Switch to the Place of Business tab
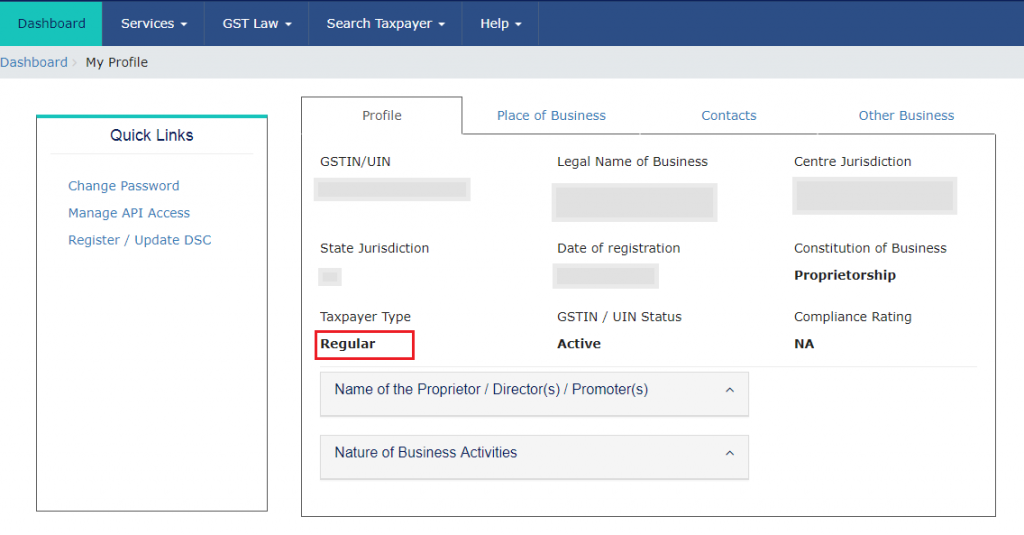The height and width of the screenshot is (535, 1024). pyautogui.click(x=551, y=116)
